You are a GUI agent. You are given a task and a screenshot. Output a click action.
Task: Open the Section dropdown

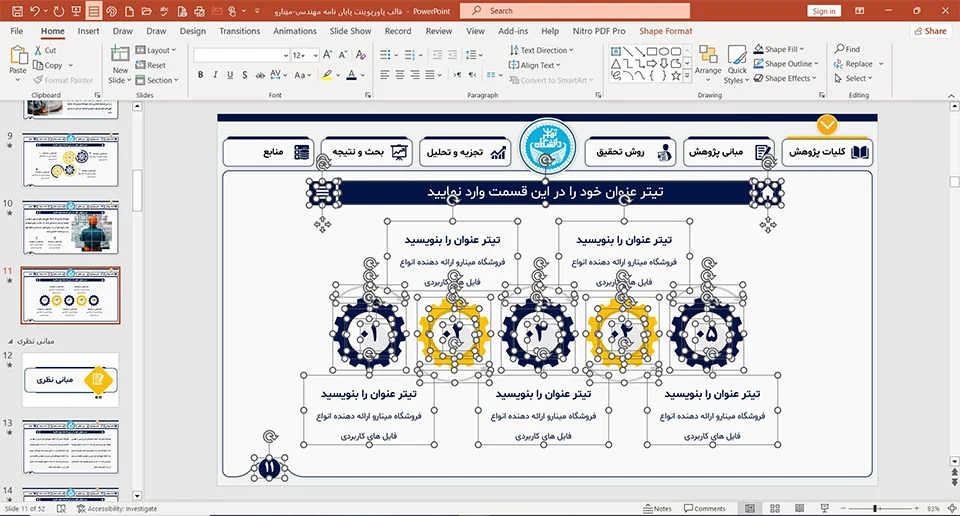[x=157, y=80]
